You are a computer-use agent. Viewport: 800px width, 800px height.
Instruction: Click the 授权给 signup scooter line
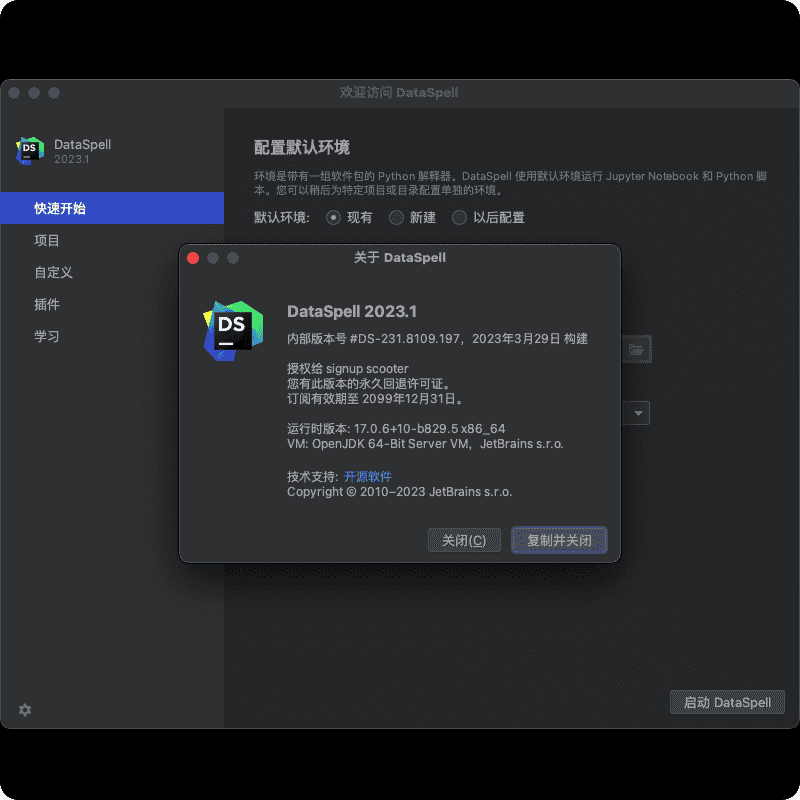pyautogui.click(x=347, y=368)
